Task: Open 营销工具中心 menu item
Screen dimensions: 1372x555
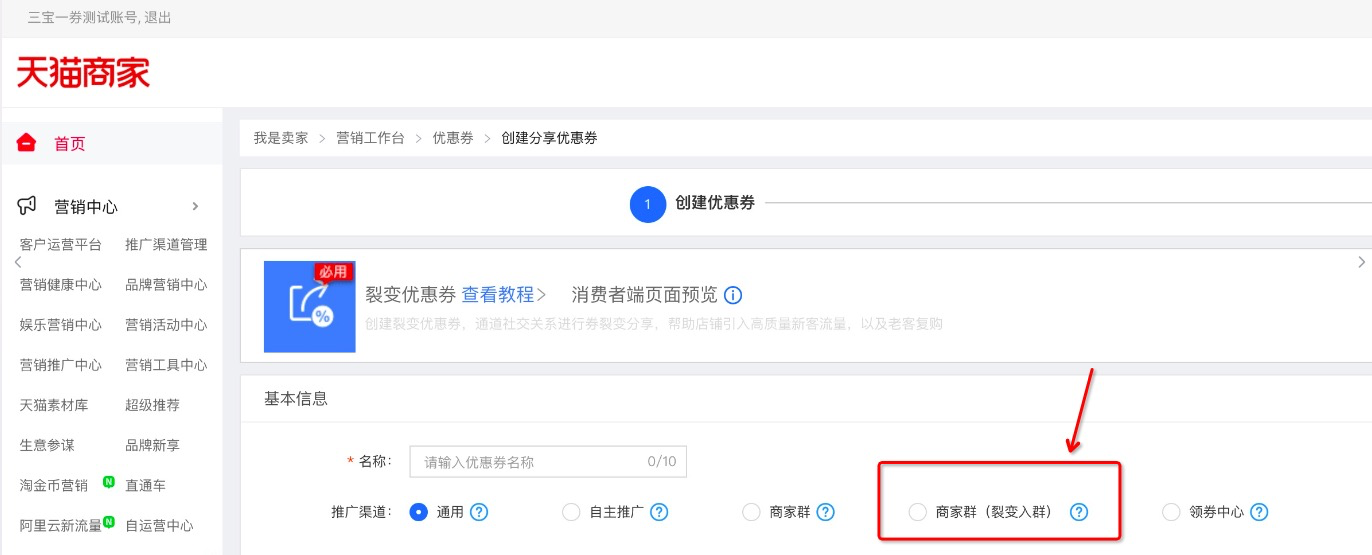Action: pyautogui.click(x=166, y=365)
